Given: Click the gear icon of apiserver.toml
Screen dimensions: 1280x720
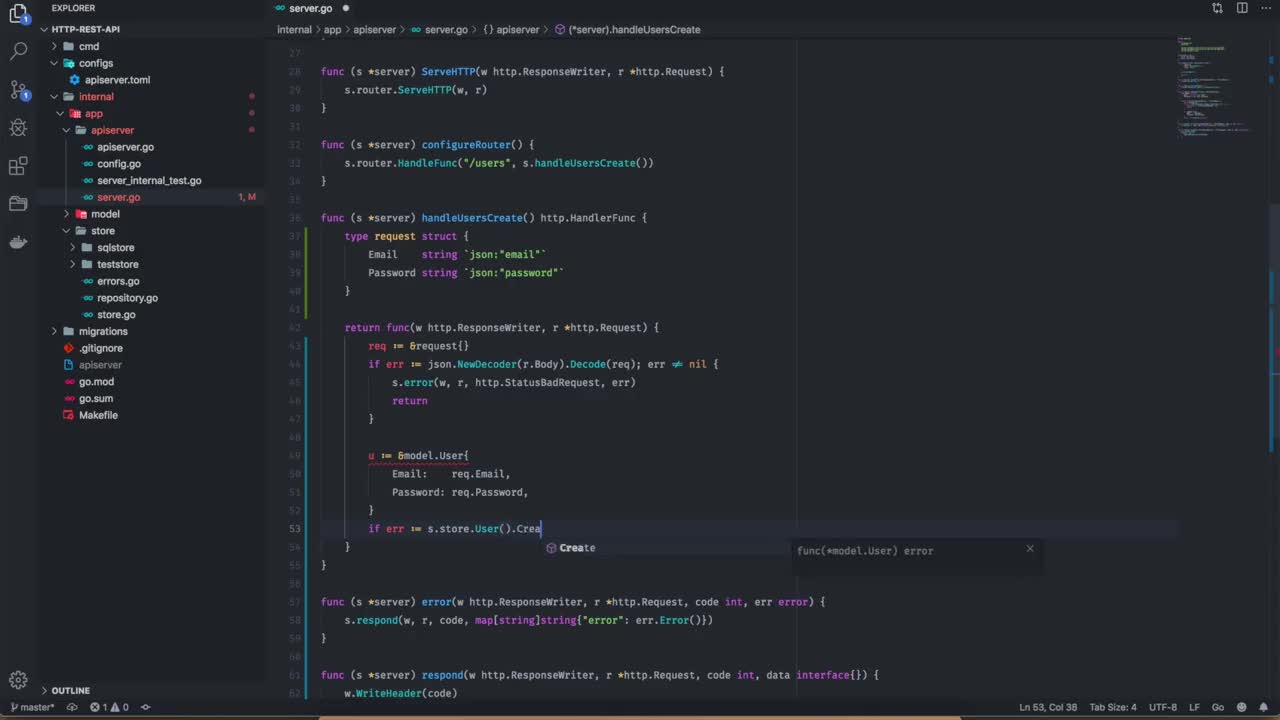Looking at the screenshot, I should click(x=75, y=80).
